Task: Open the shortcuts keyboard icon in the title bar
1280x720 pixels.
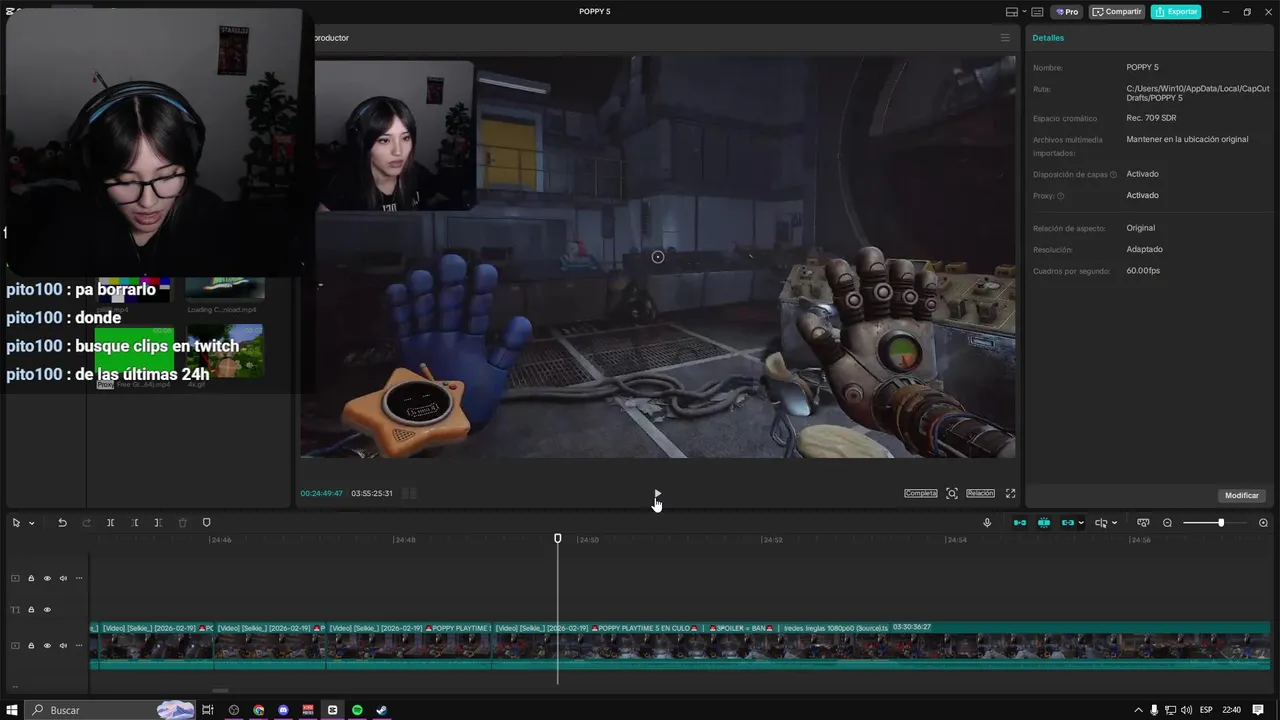Action: (x=1037, y=12)
